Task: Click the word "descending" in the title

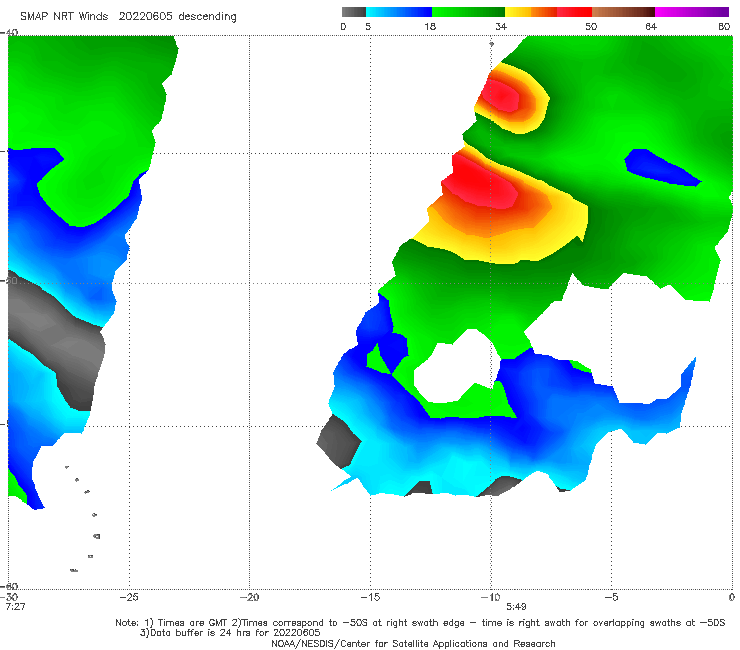Action: (x=207, y=17)
